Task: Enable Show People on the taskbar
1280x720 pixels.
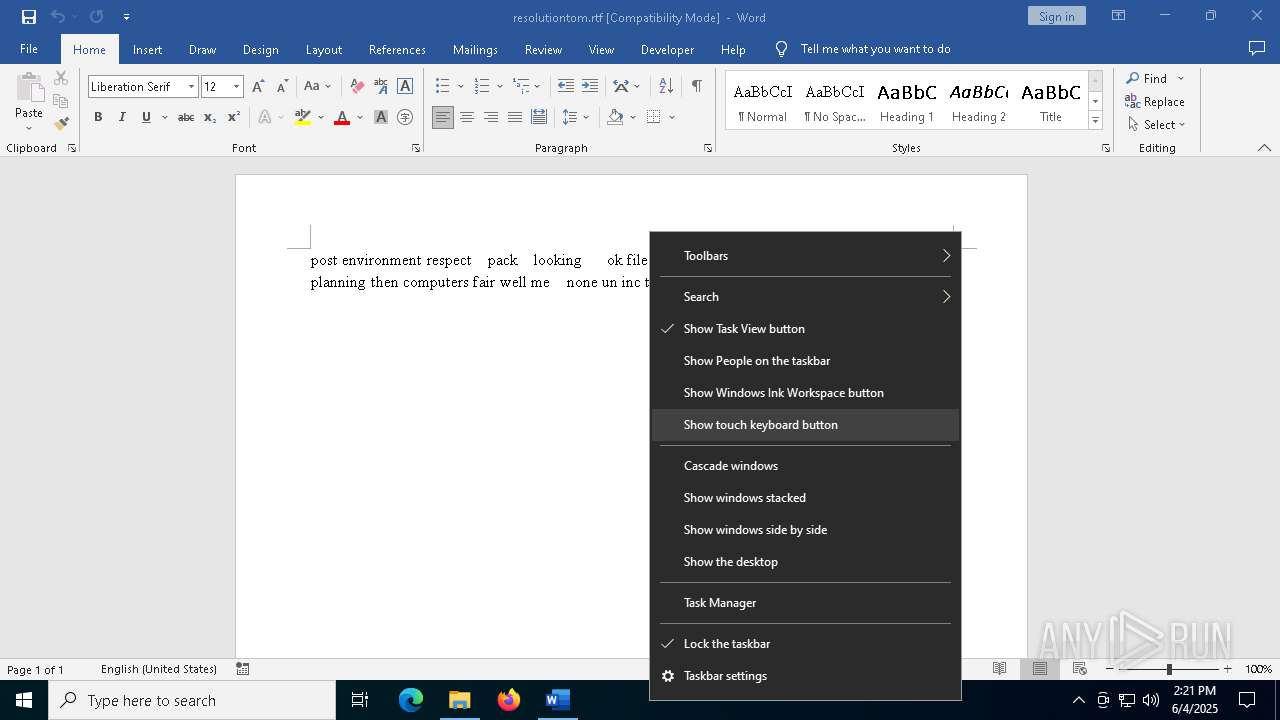Action: 805,360
